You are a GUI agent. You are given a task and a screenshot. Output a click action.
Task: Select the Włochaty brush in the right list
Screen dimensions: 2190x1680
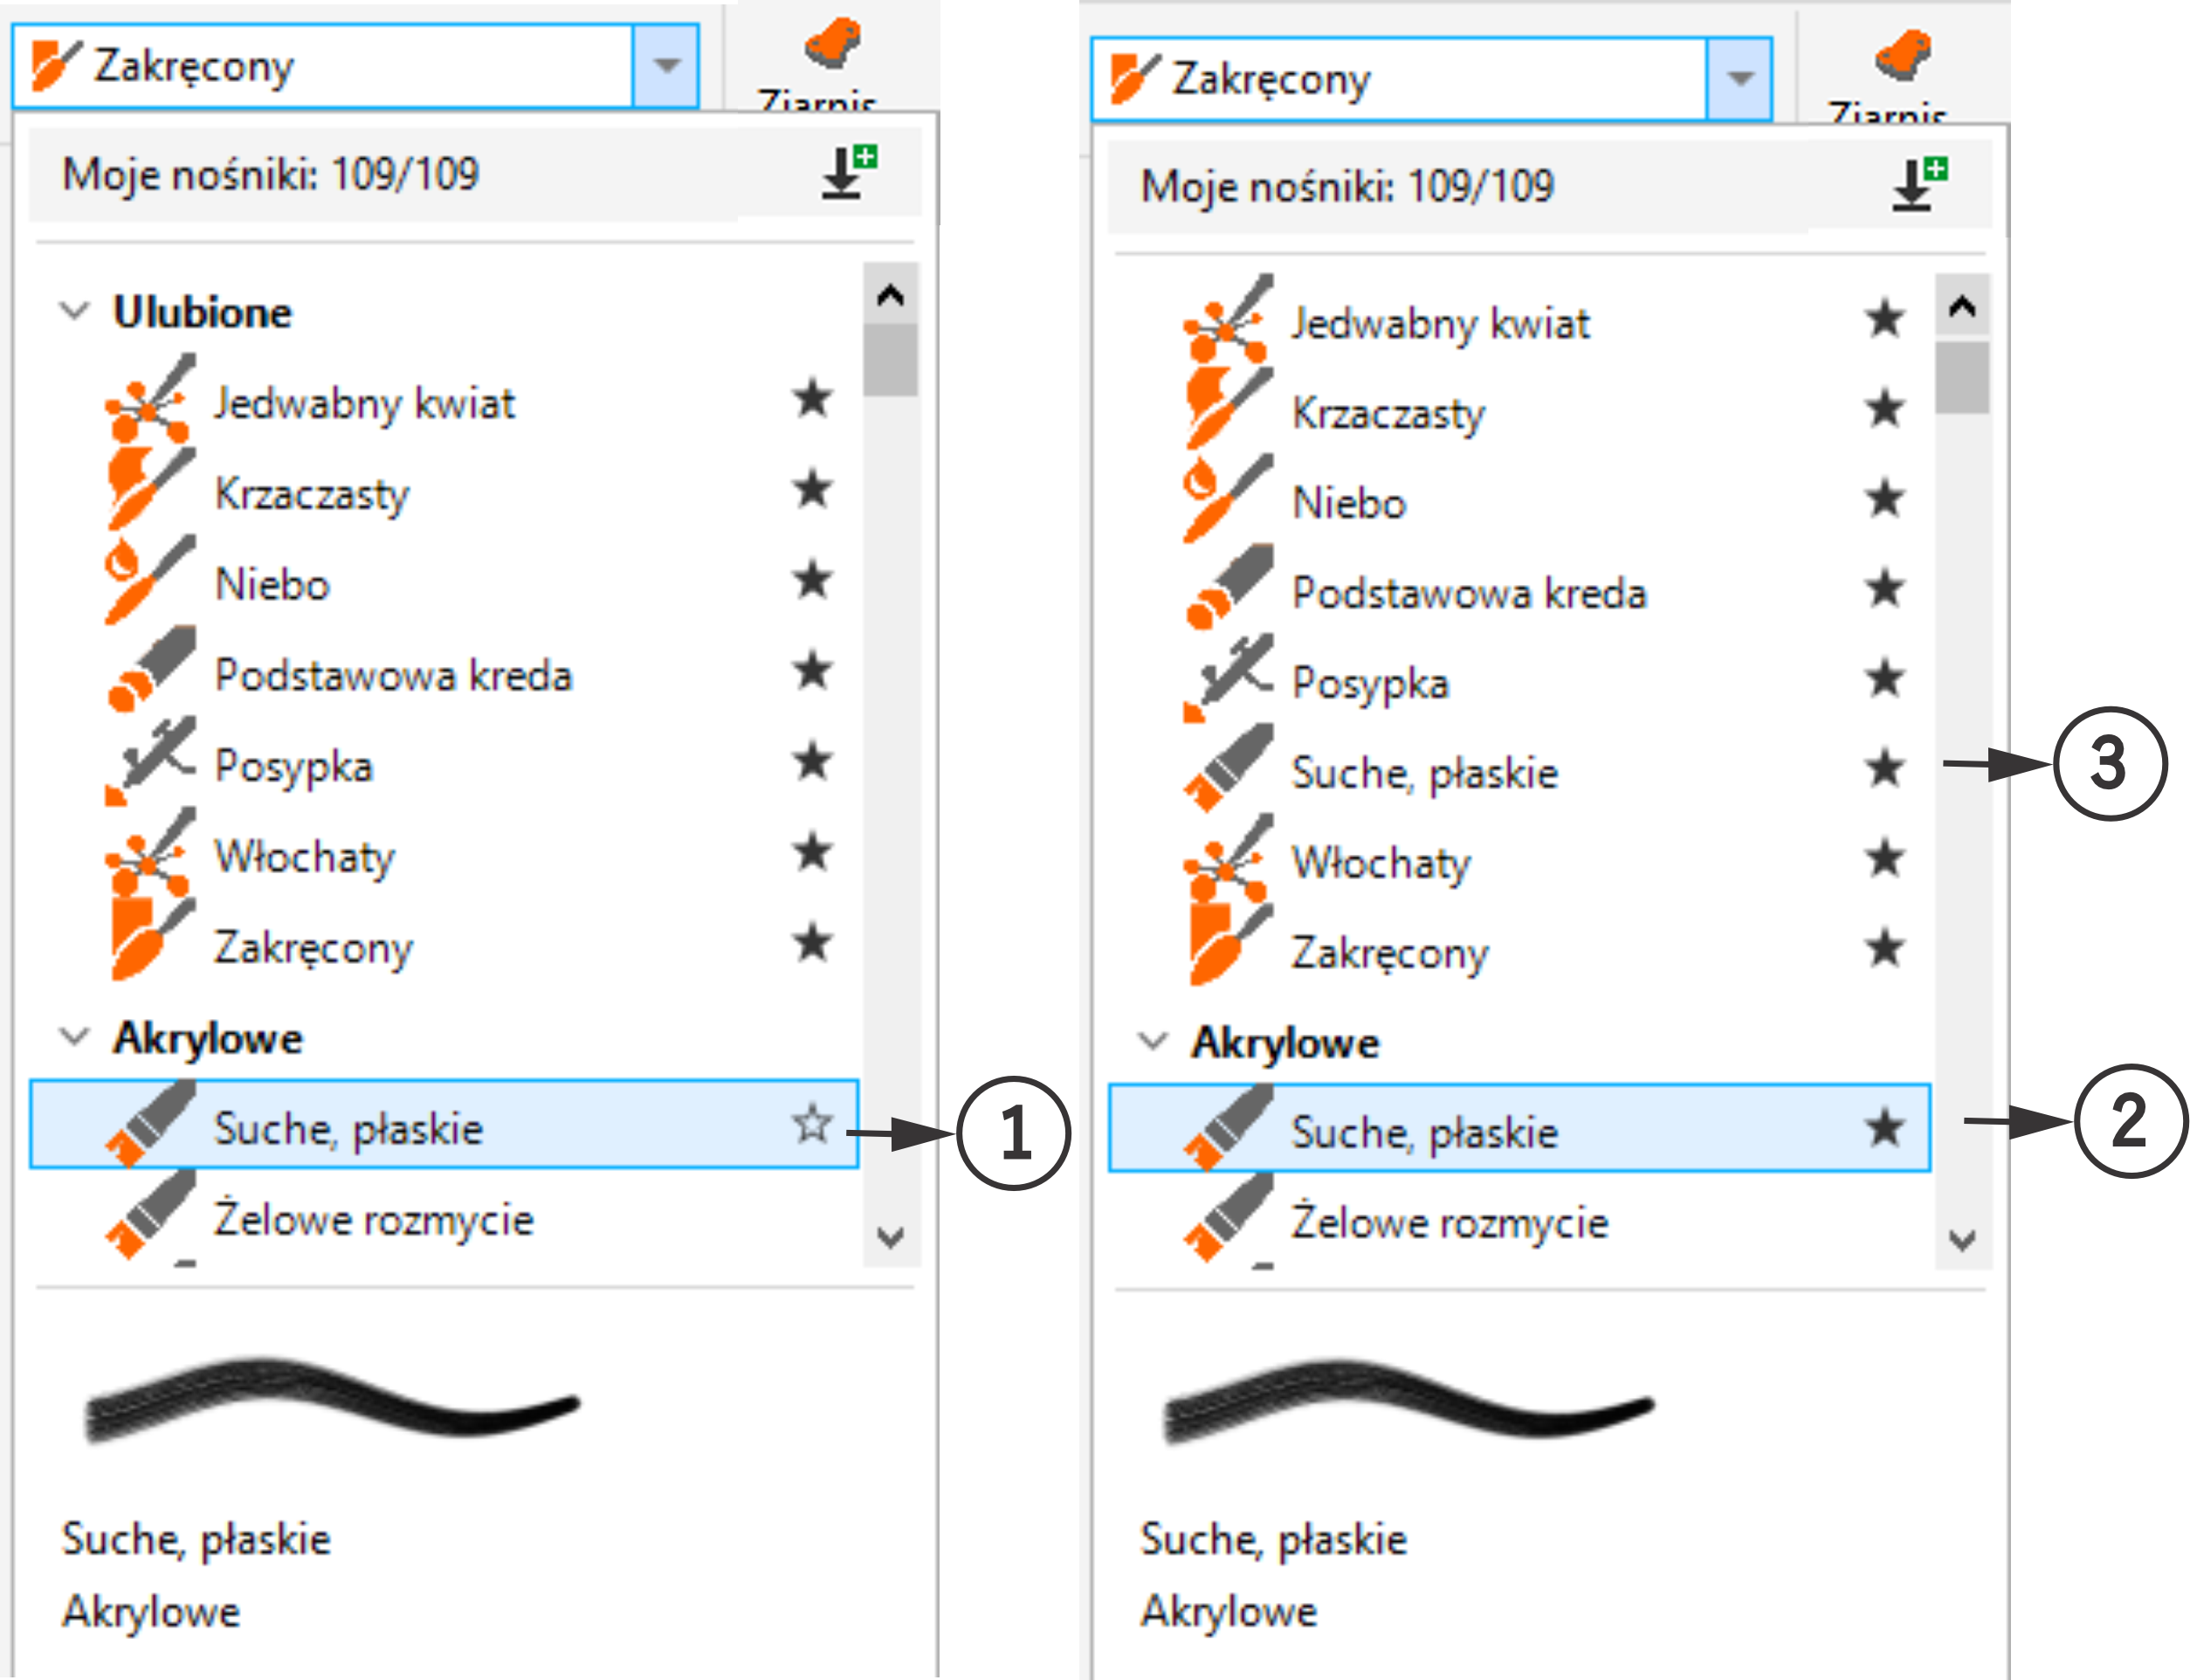pos(1381,862)
